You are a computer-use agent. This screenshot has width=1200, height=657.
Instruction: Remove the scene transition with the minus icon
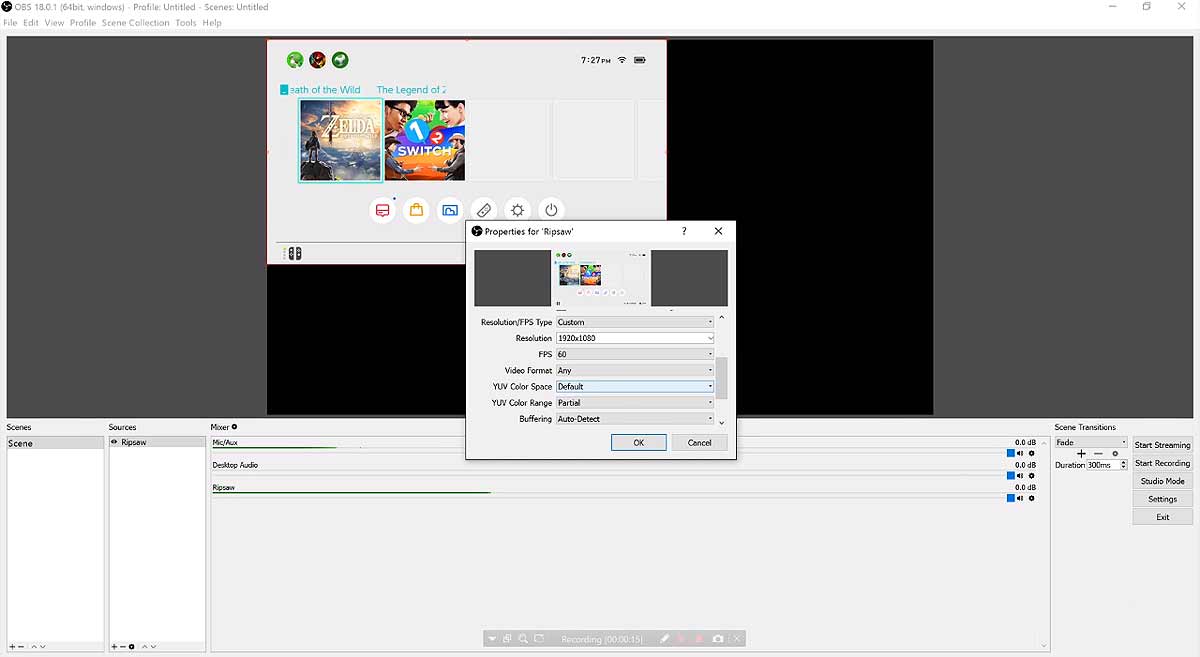[1098, 454]
